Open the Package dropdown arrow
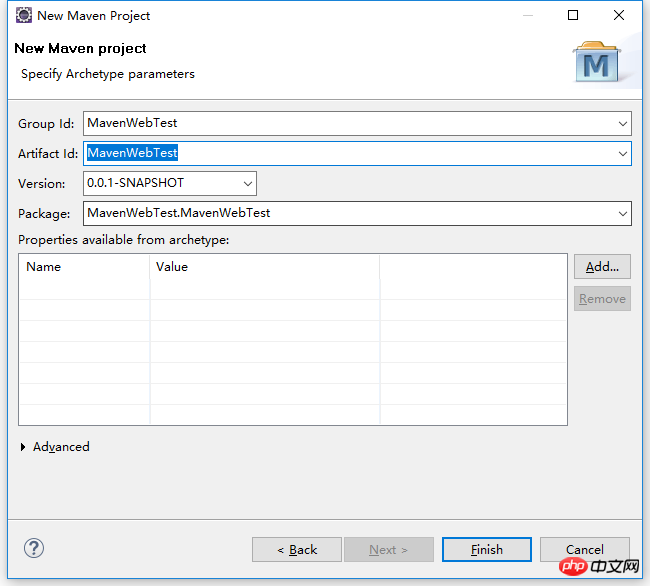The image size is (650, 586). (x=623, y=214)
